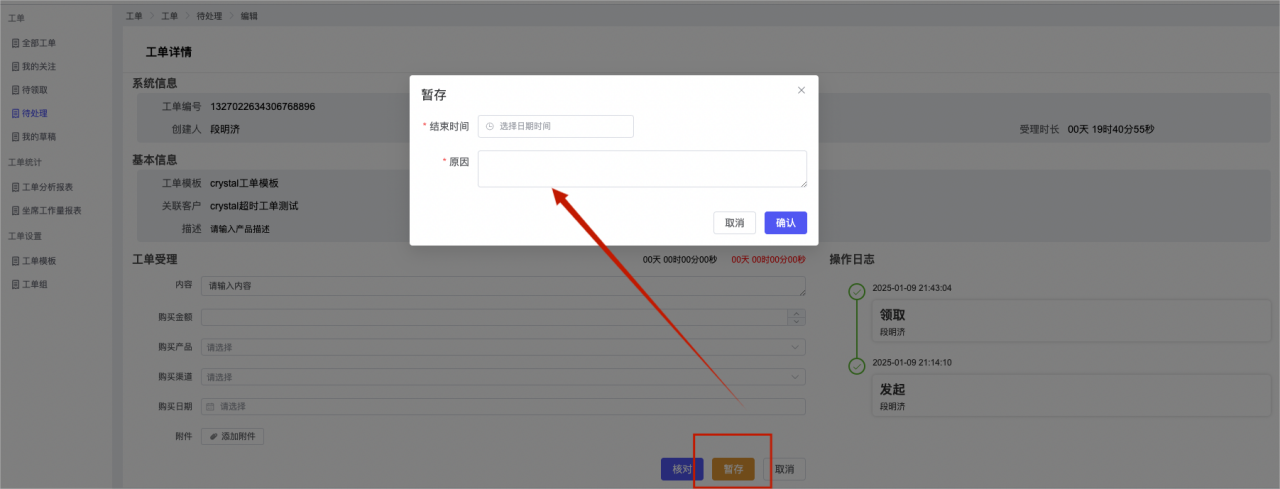Select the 领取 operation log card
The image size is (1280, 489).
tap(1071, 320)
